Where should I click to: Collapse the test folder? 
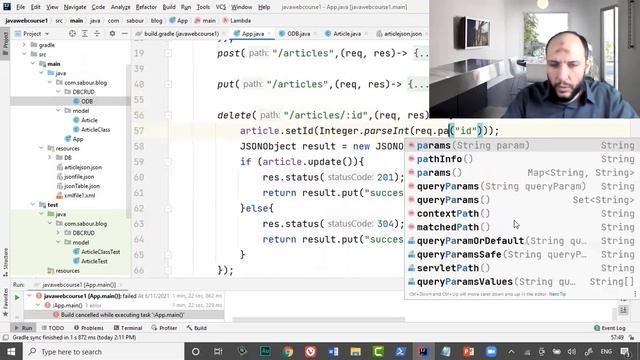pos(33,204)
